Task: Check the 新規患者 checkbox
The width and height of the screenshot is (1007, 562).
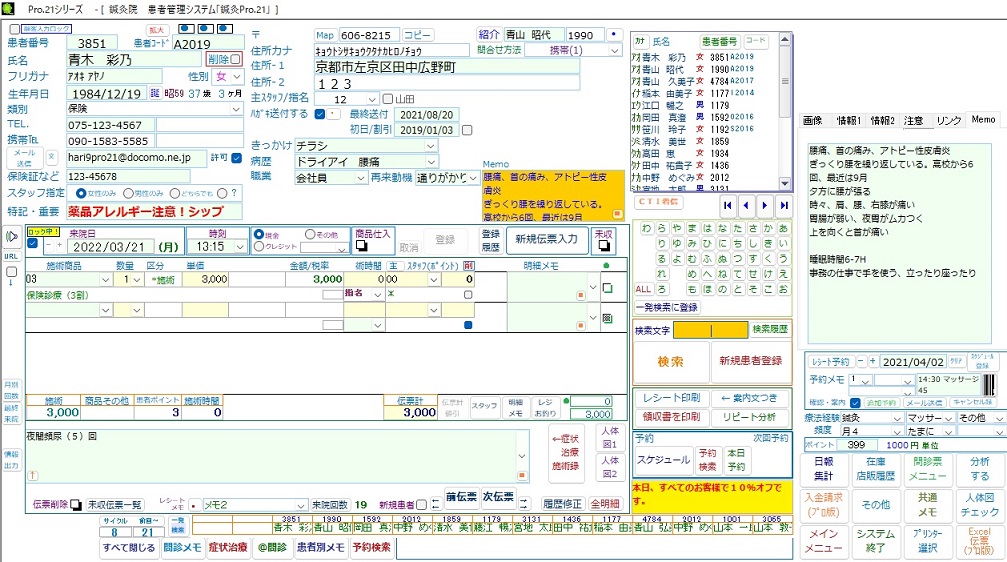Action: tap(421, 505)
